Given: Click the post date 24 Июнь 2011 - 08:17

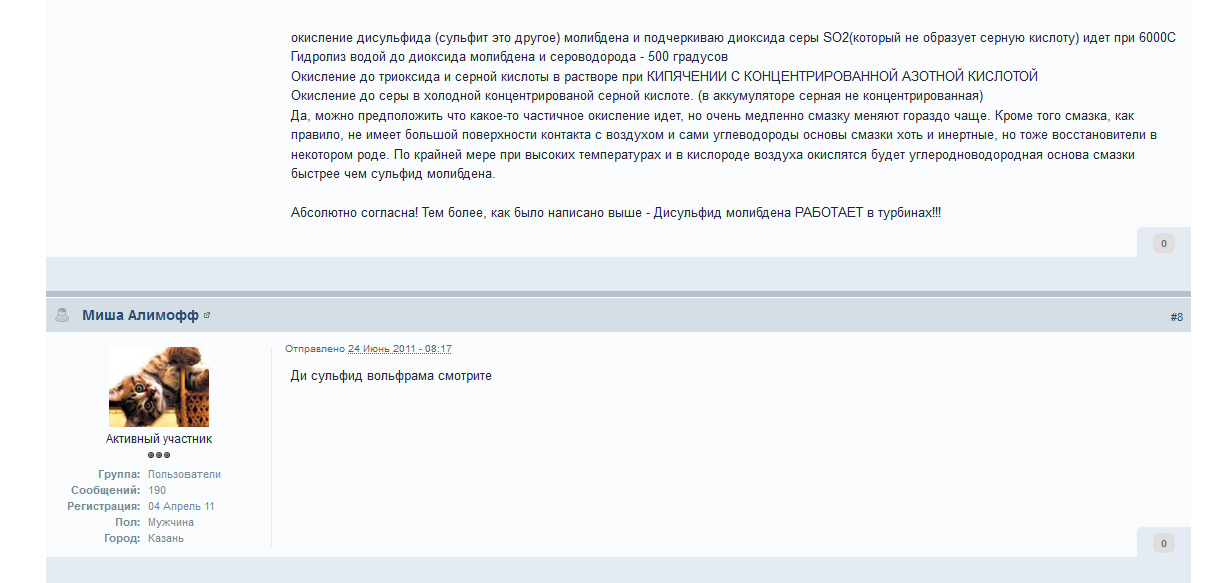Looking at the screenshot, I should point(400,348).
